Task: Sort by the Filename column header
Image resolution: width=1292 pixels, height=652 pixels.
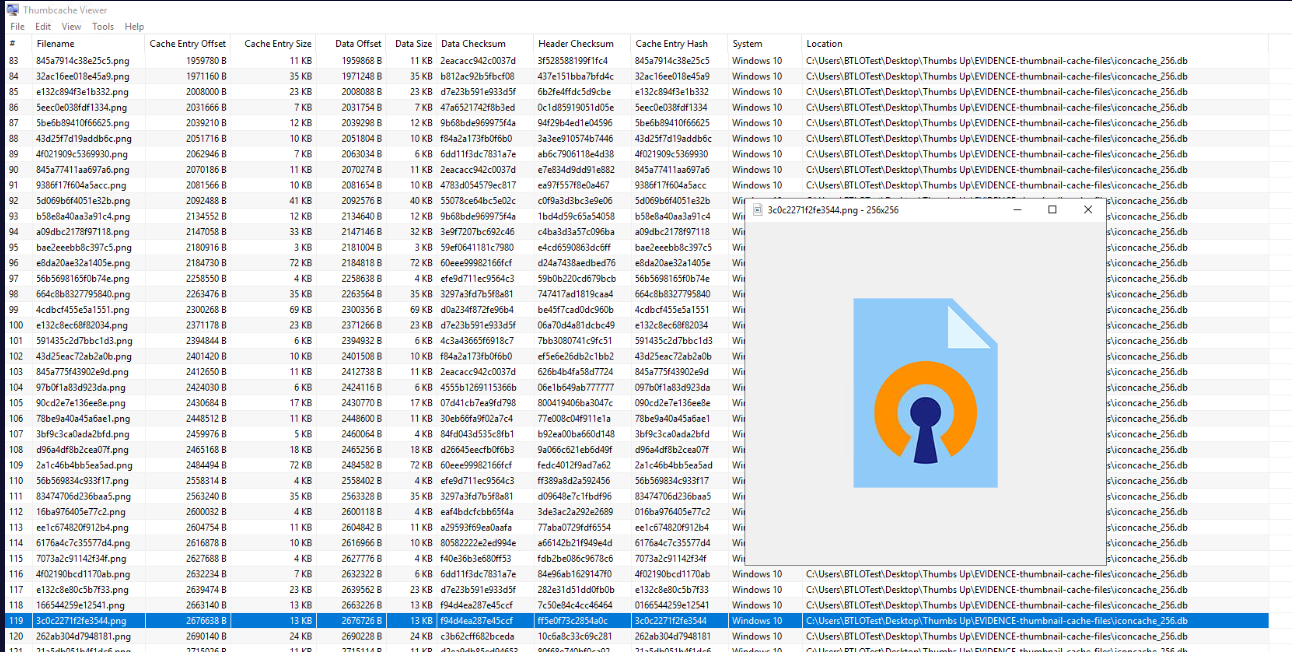Action: click(87, 44)
